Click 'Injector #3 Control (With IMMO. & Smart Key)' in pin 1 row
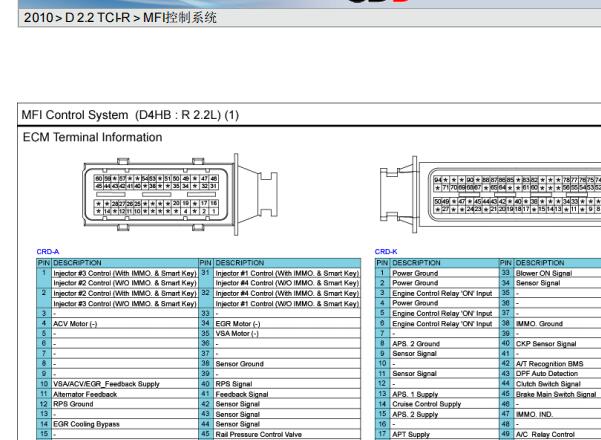The height and width of the screenshot is (440, 601). (x=125, y=273)
